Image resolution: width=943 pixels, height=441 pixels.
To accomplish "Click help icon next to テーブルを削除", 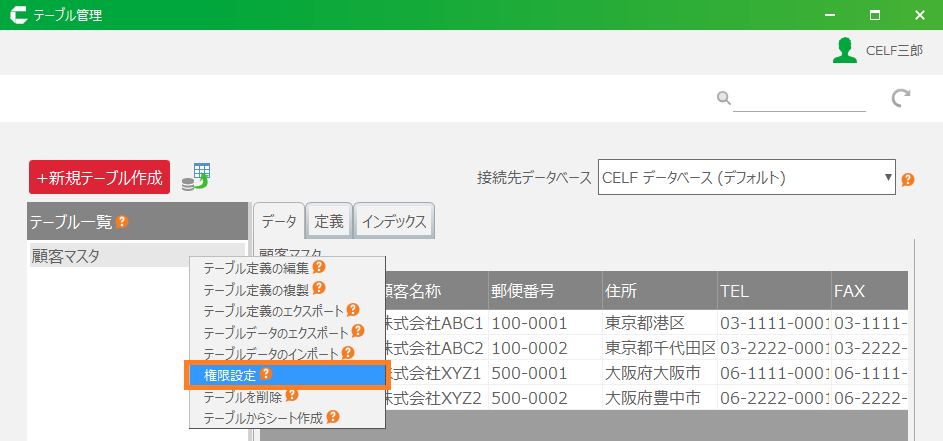I will click(x=292, y=395).
